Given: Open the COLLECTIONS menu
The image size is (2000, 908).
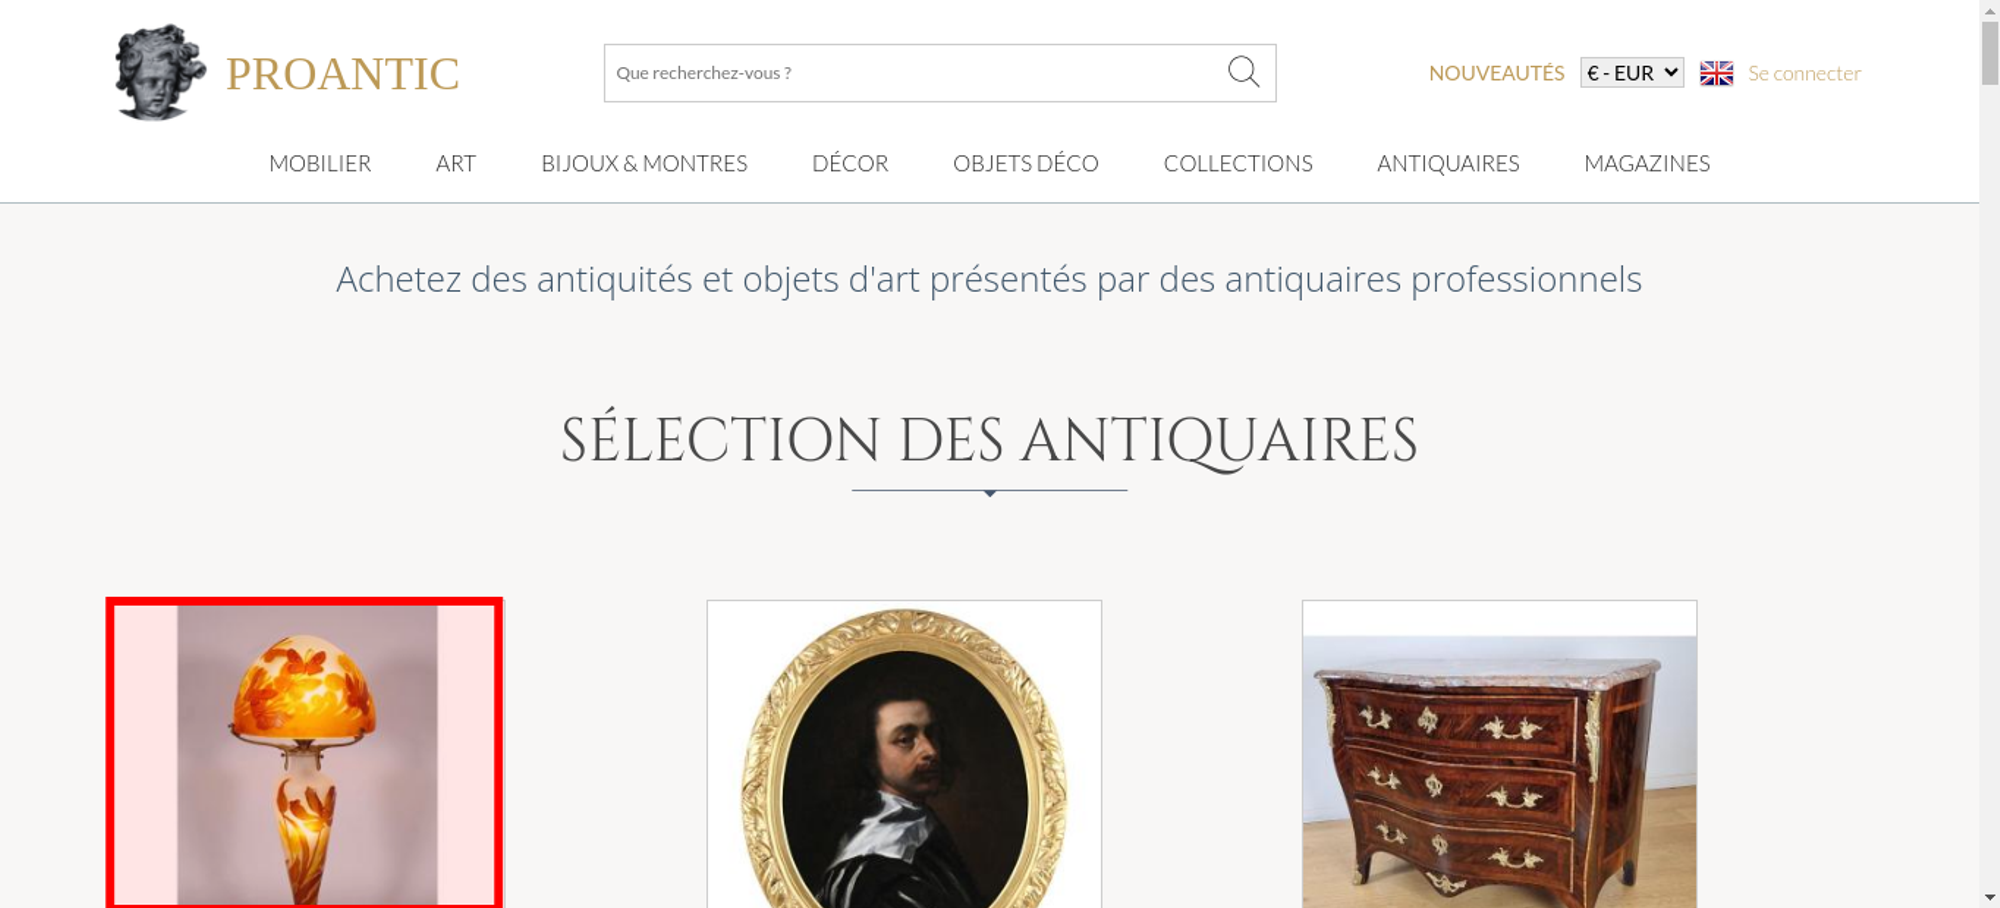Looking at the screenshot, I should pos(1238,163).
